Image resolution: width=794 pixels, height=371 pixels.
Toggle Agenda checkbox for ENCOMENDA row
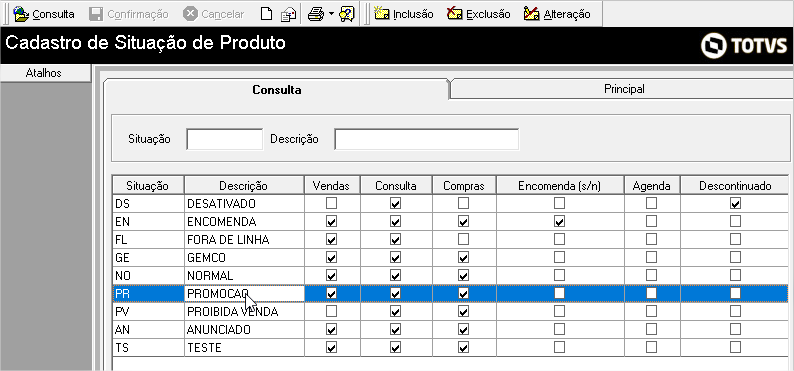651,221
